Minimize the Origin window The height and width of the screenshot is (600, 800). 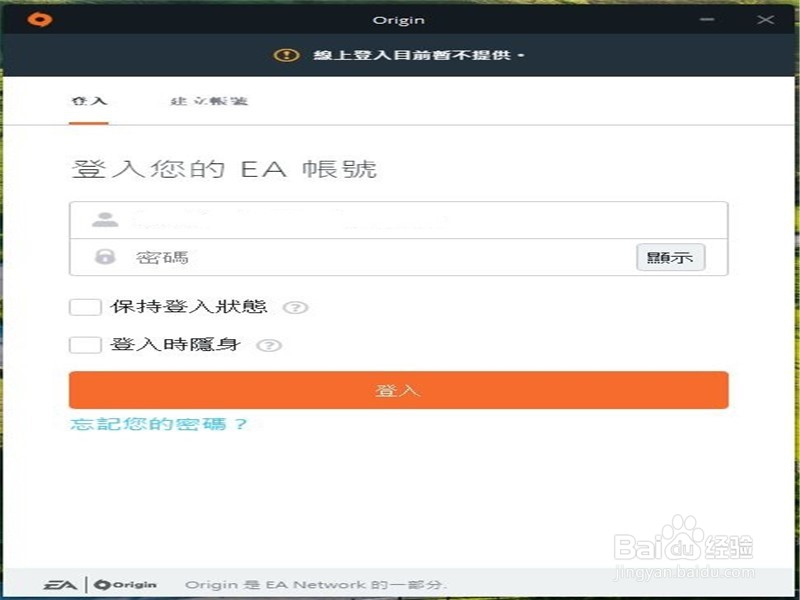pos(707,19)
